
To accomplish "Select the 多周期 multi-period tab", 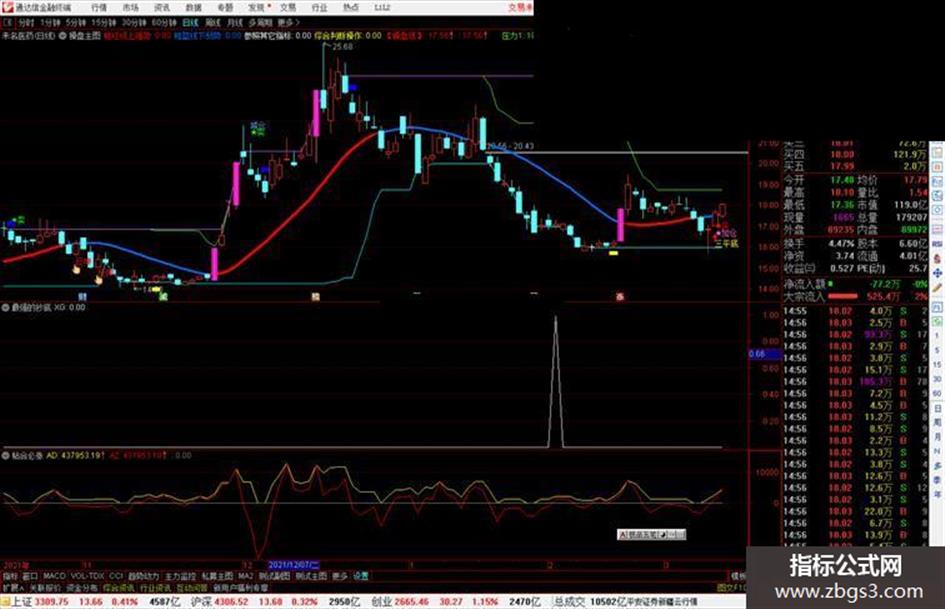I will (x=260, y=23).
